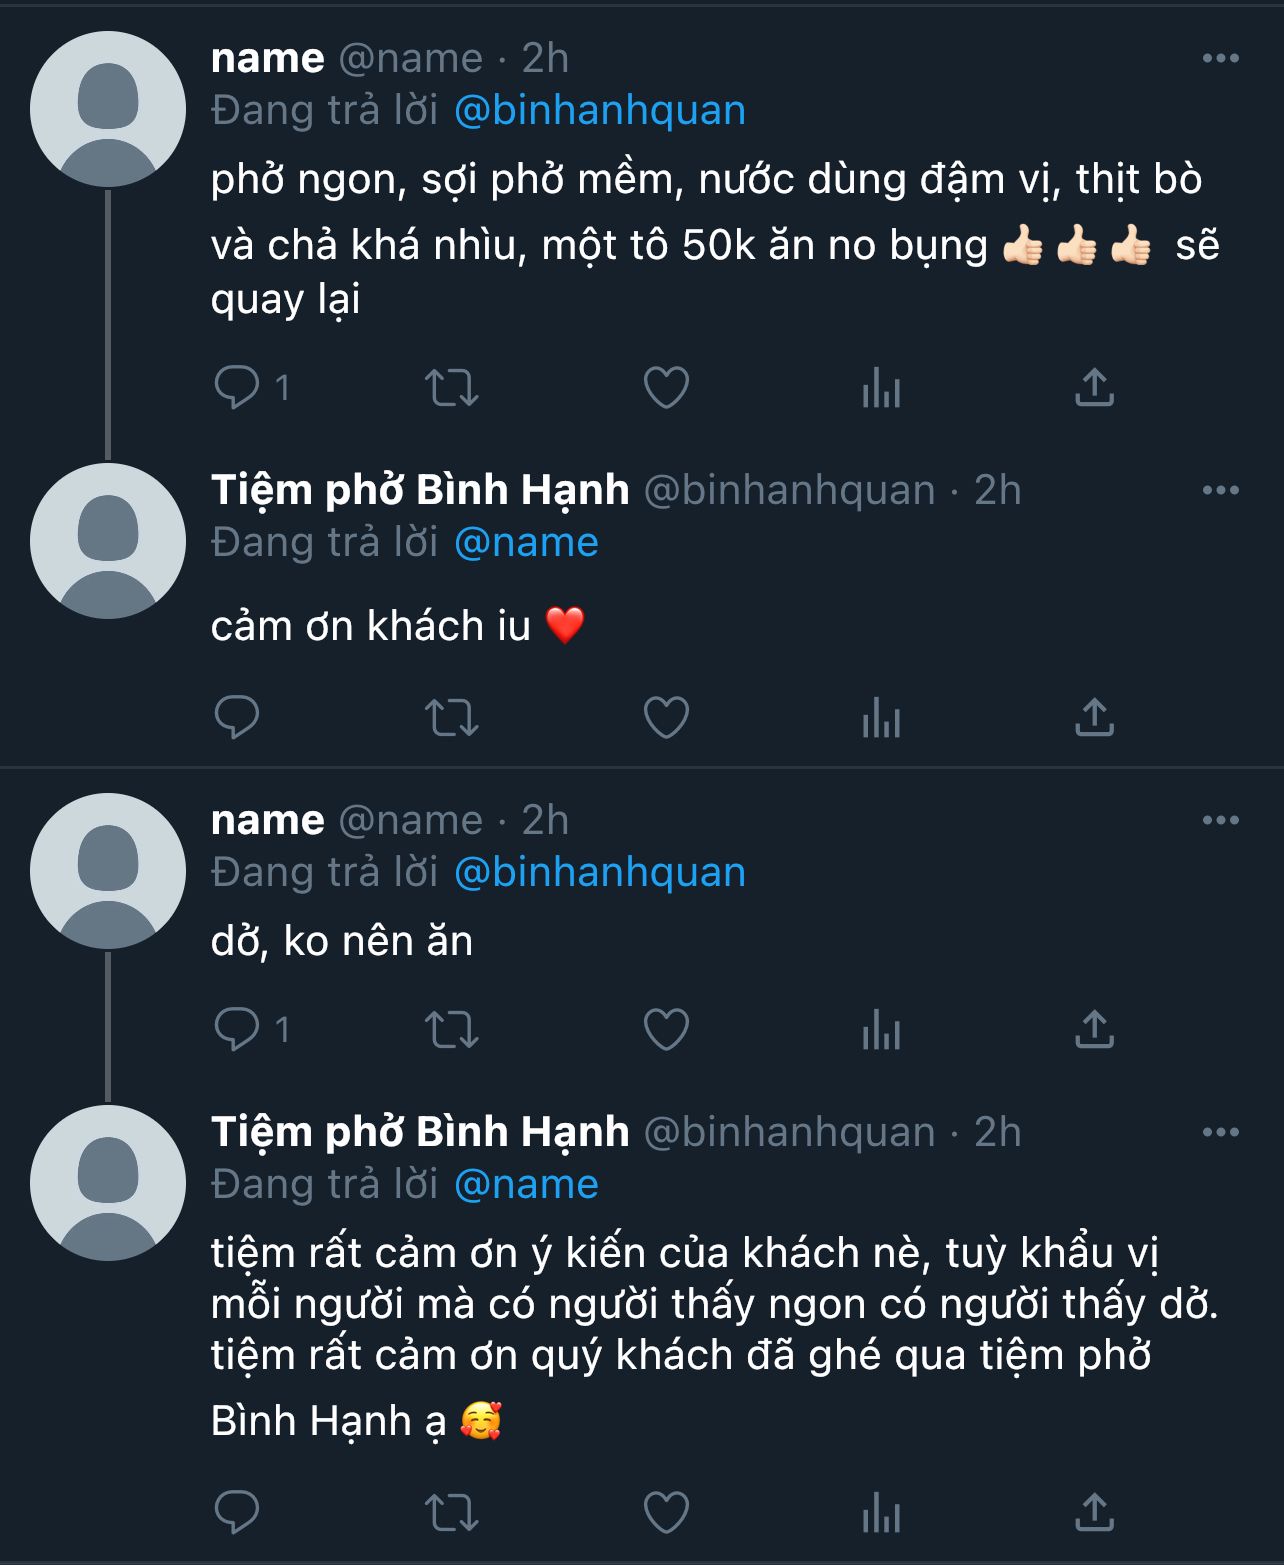This screenshot has width=1284, height=1565.
Task: View analytics for the phở ngon tweet
Action: point(881,387)
